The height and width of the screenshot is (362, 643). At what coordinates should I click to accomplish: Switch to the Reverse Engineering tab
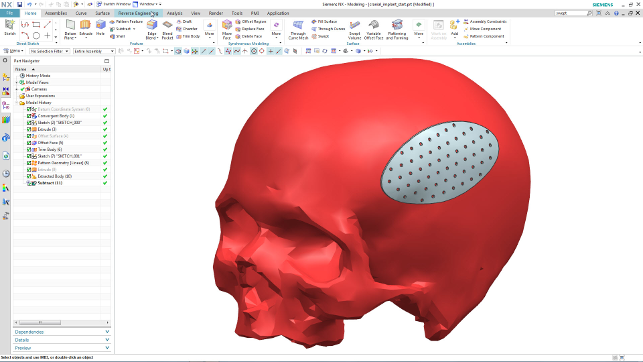point(138,13)
